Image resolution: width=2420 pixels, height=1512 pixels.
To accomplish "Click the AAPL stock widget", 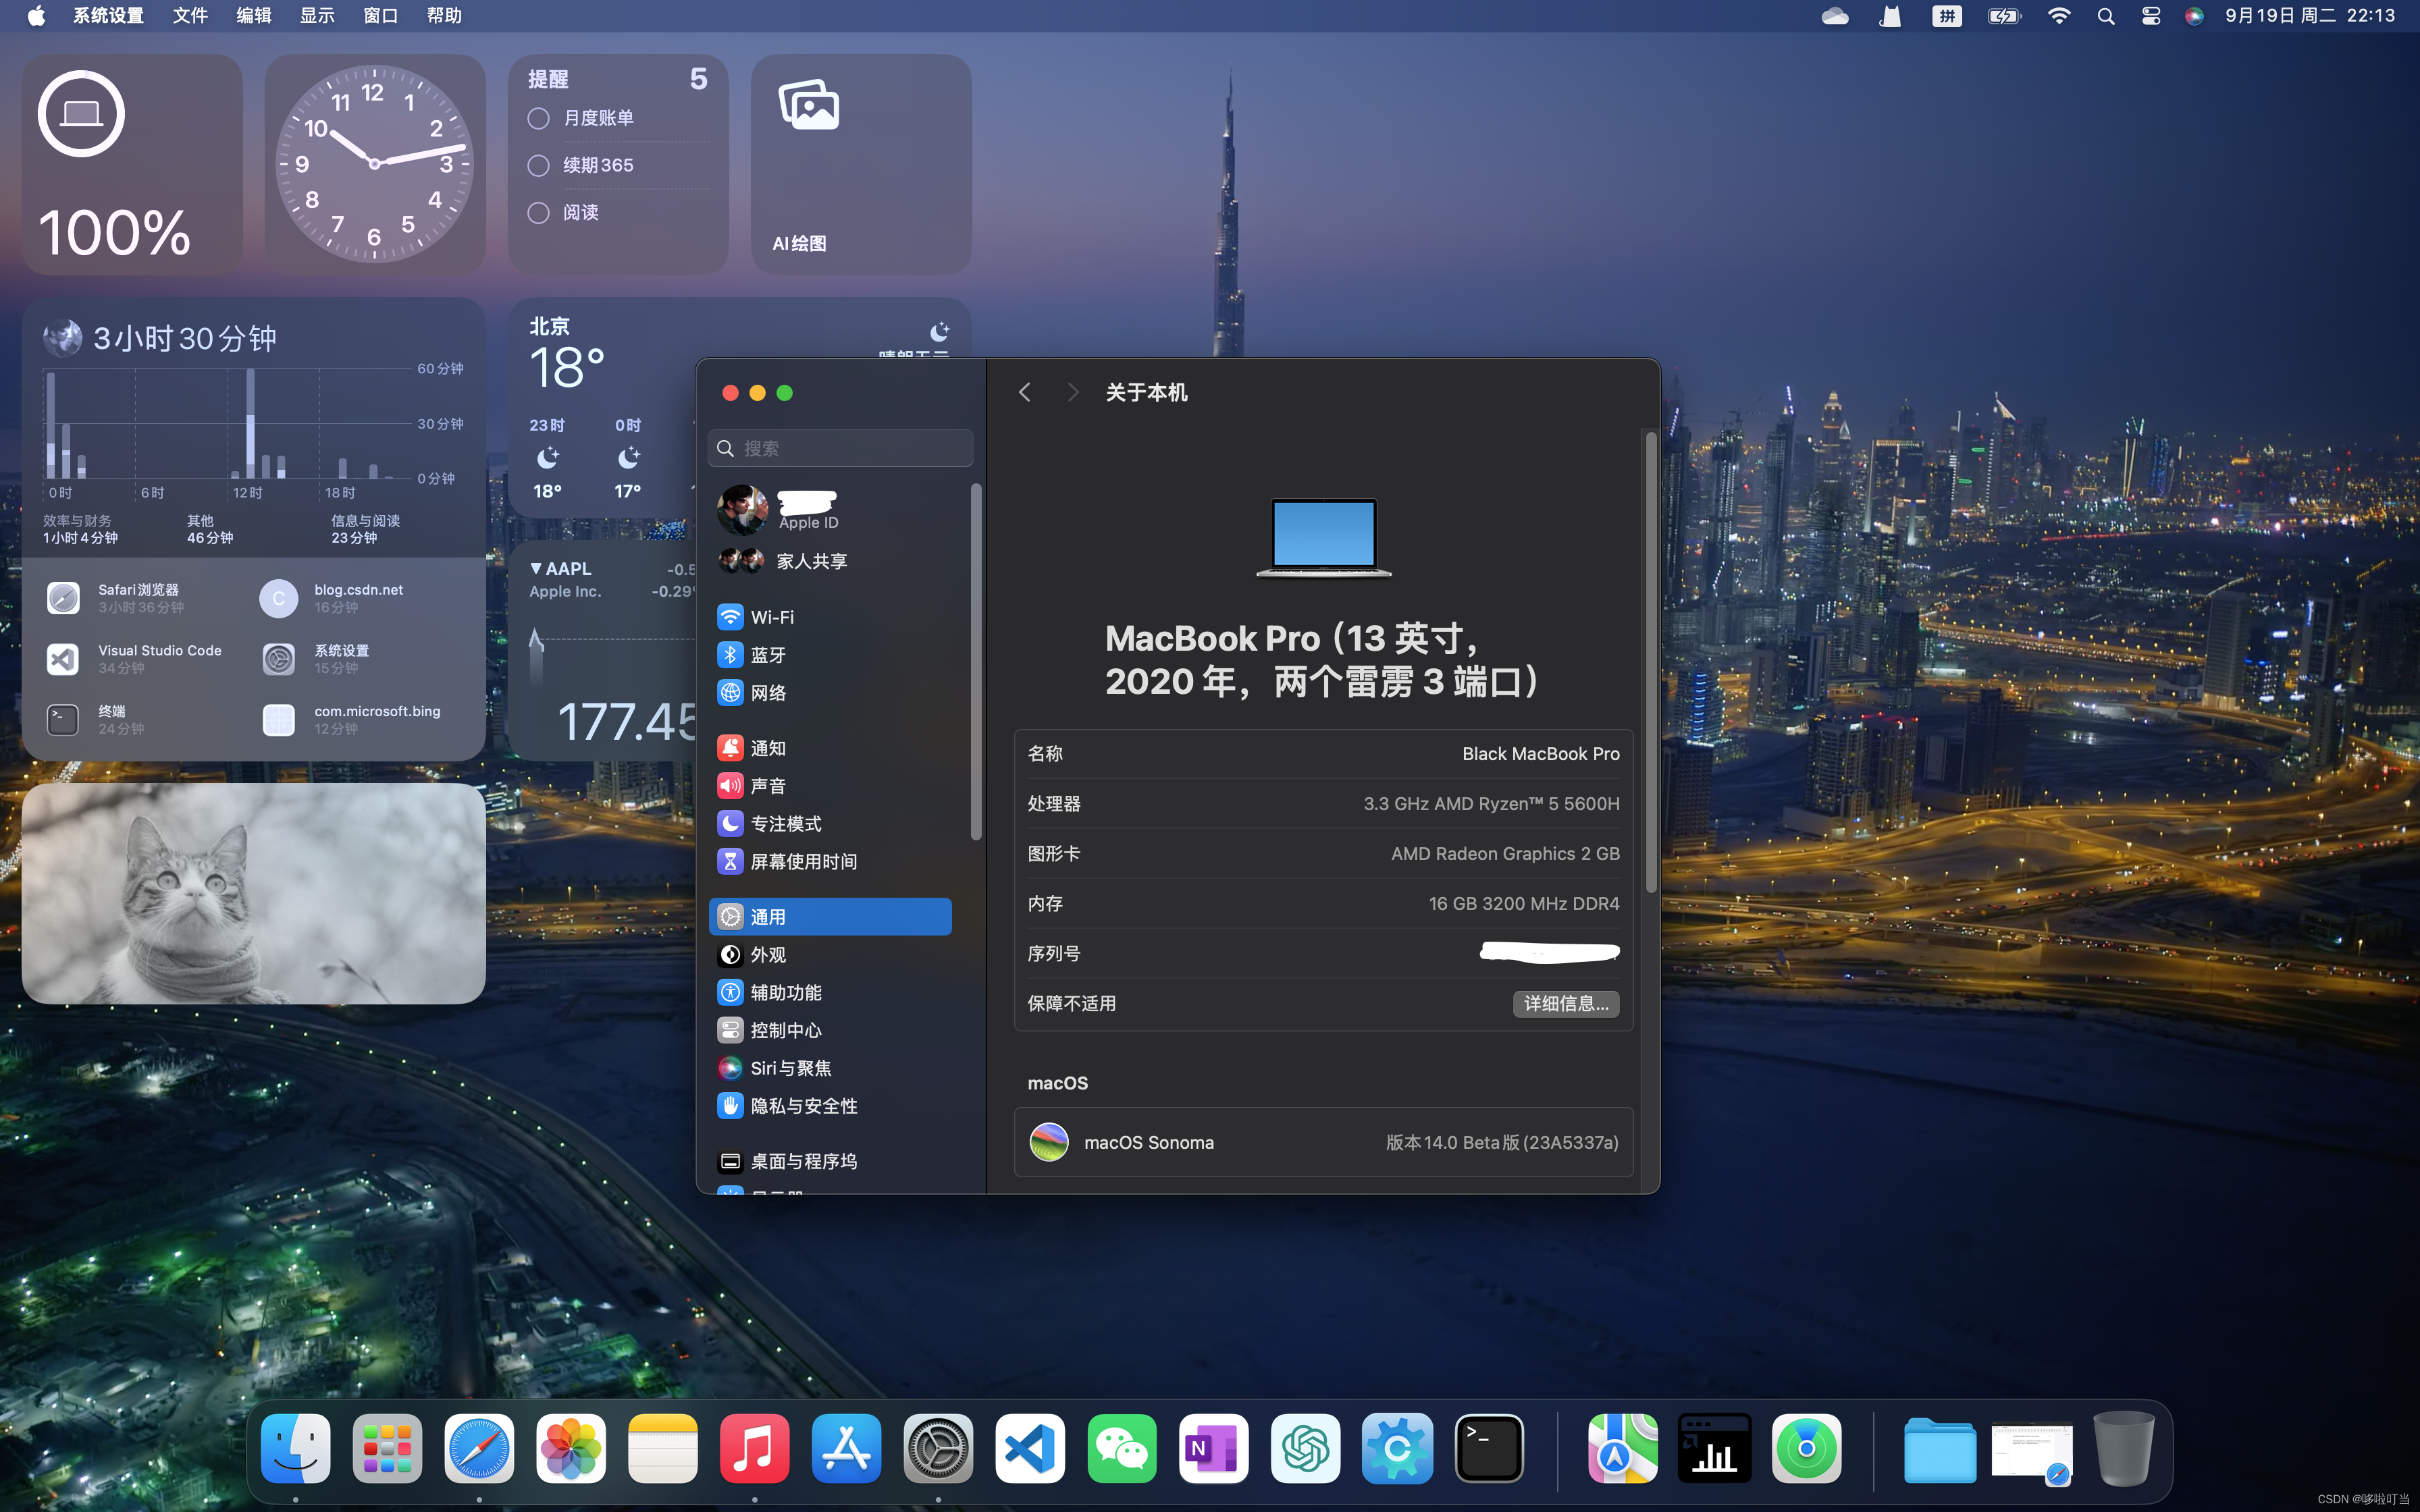I will pos(602,651).
